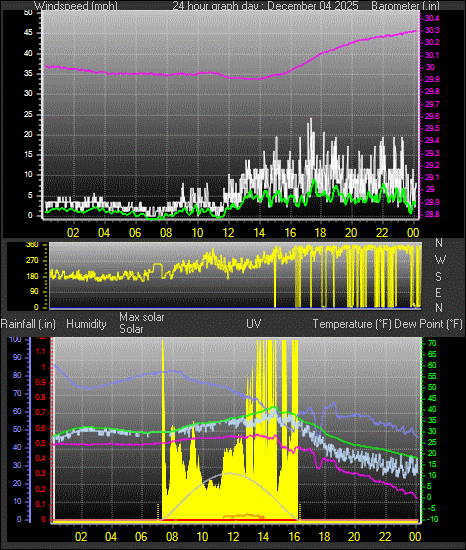
Task: Click the "24 hour graph day : December 04 2025" heading
Action: [265, 6]
